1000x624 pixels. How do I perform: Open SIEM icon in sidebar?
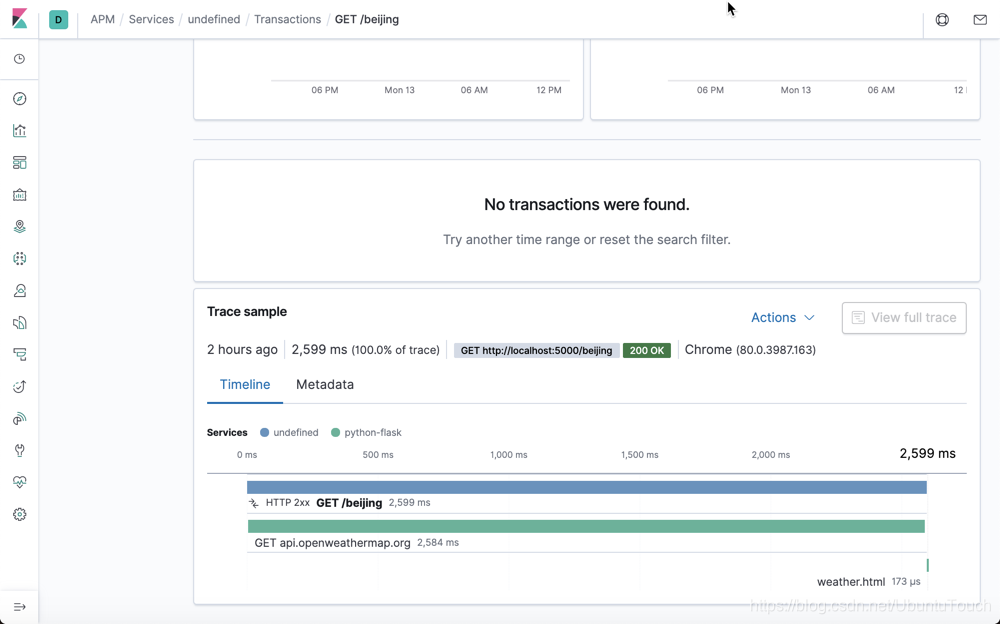[20, 419]
